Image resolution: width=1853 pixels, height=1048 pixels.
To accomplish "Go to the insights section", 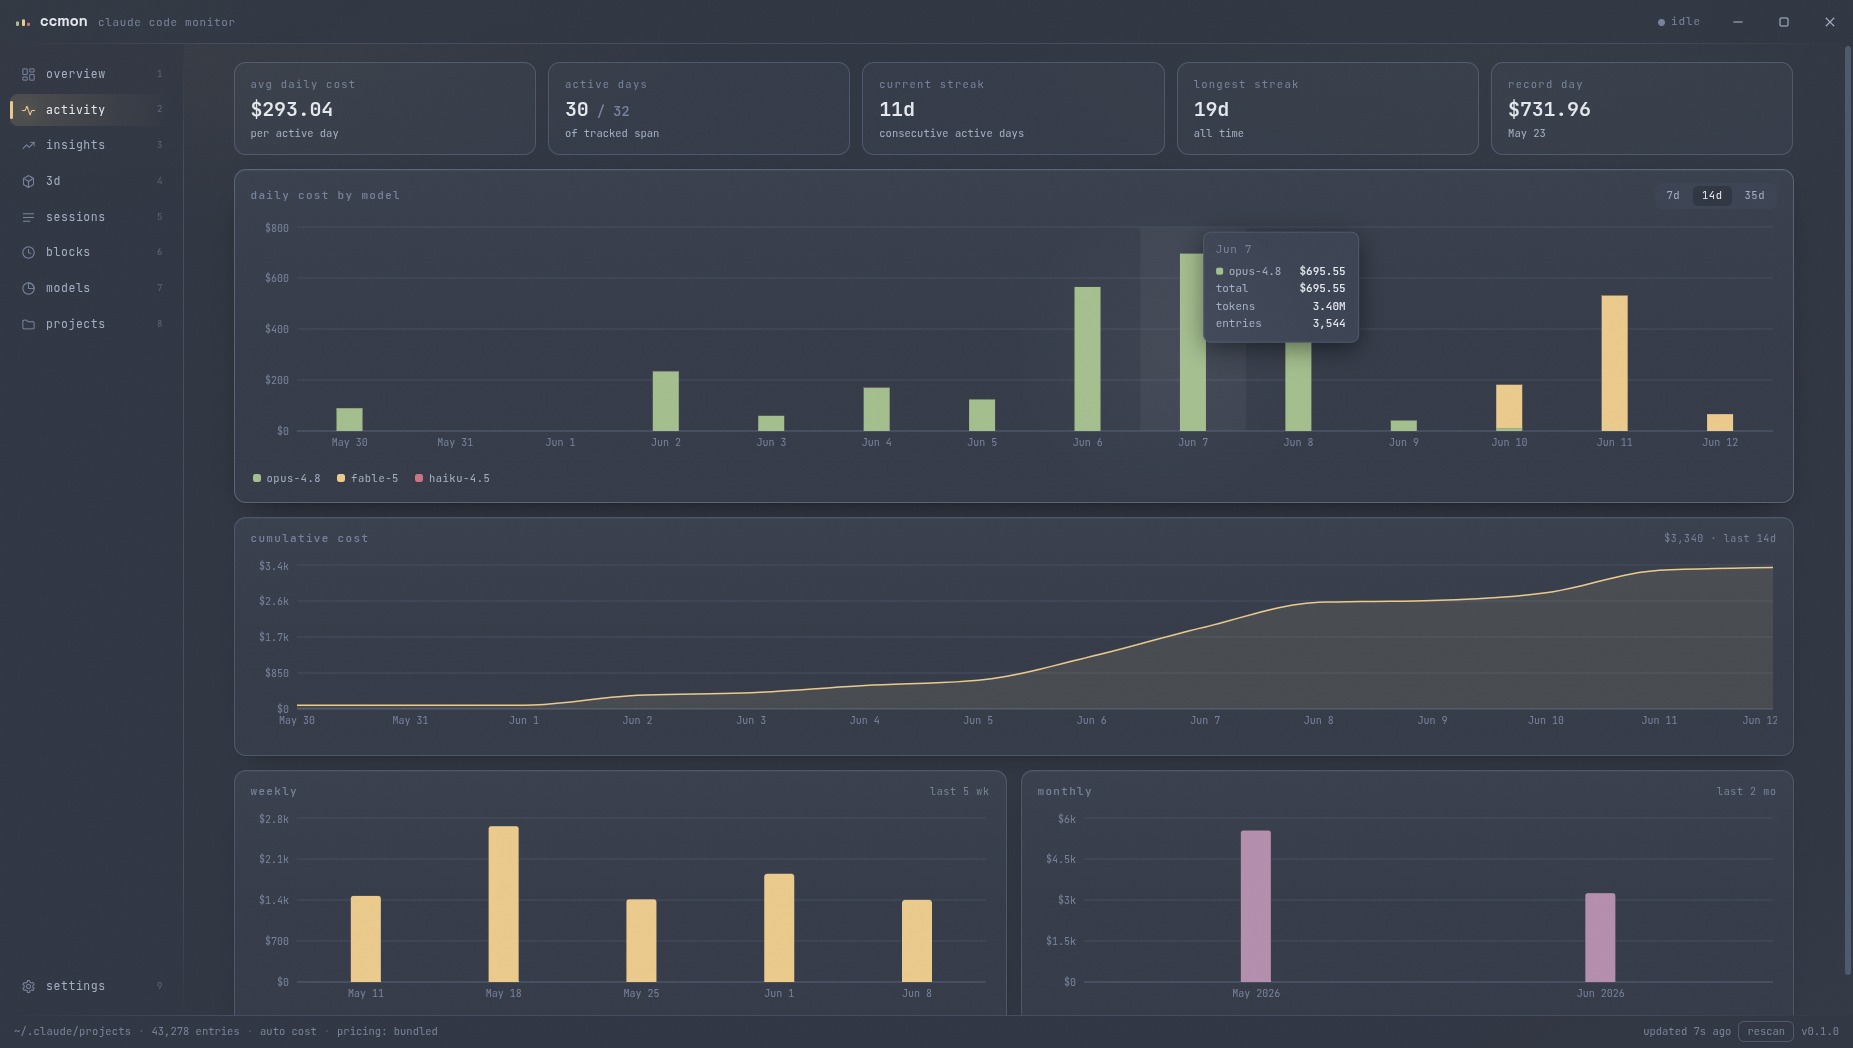I will pyautogui.click(x=91, y=145).
